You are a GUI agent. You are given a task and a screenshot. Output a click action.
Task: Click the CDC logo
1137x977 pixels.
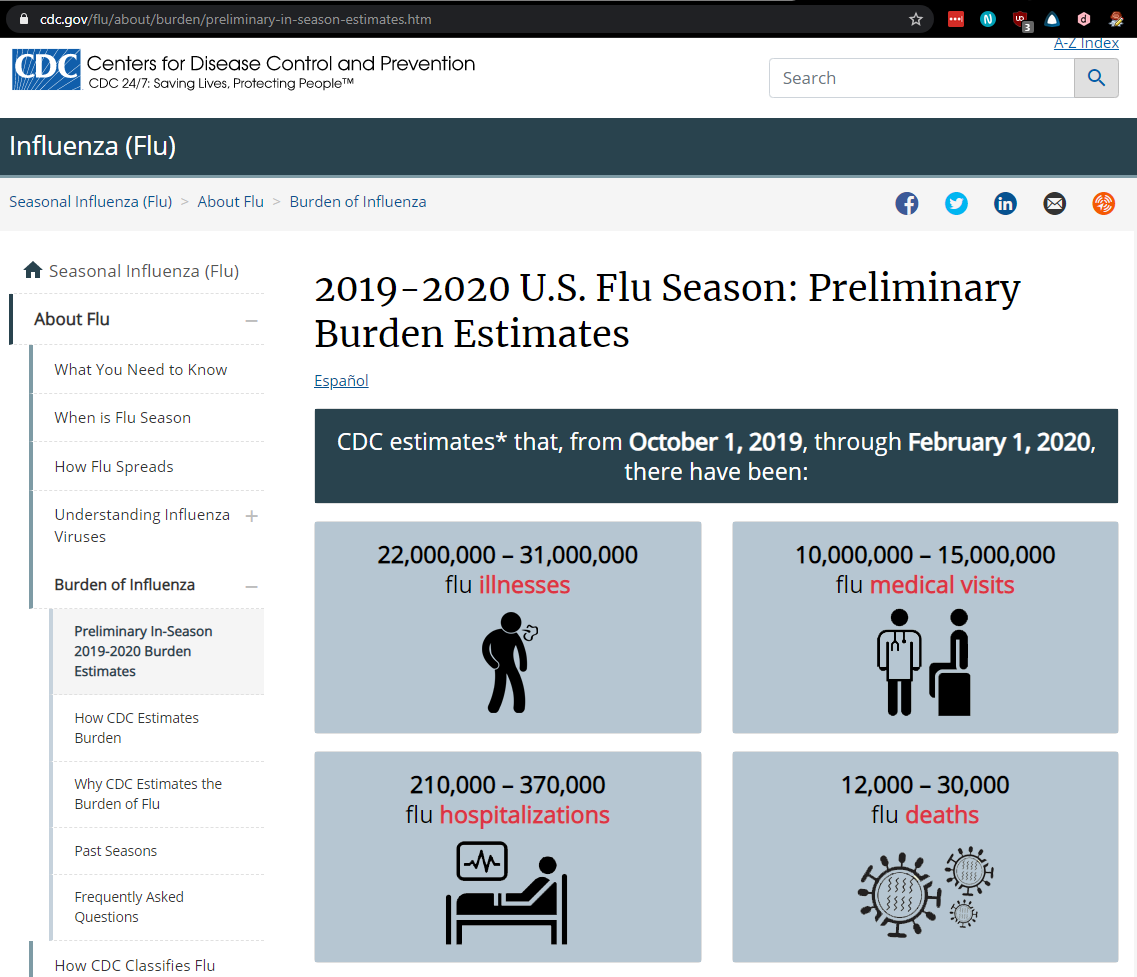tap(46, 70)
